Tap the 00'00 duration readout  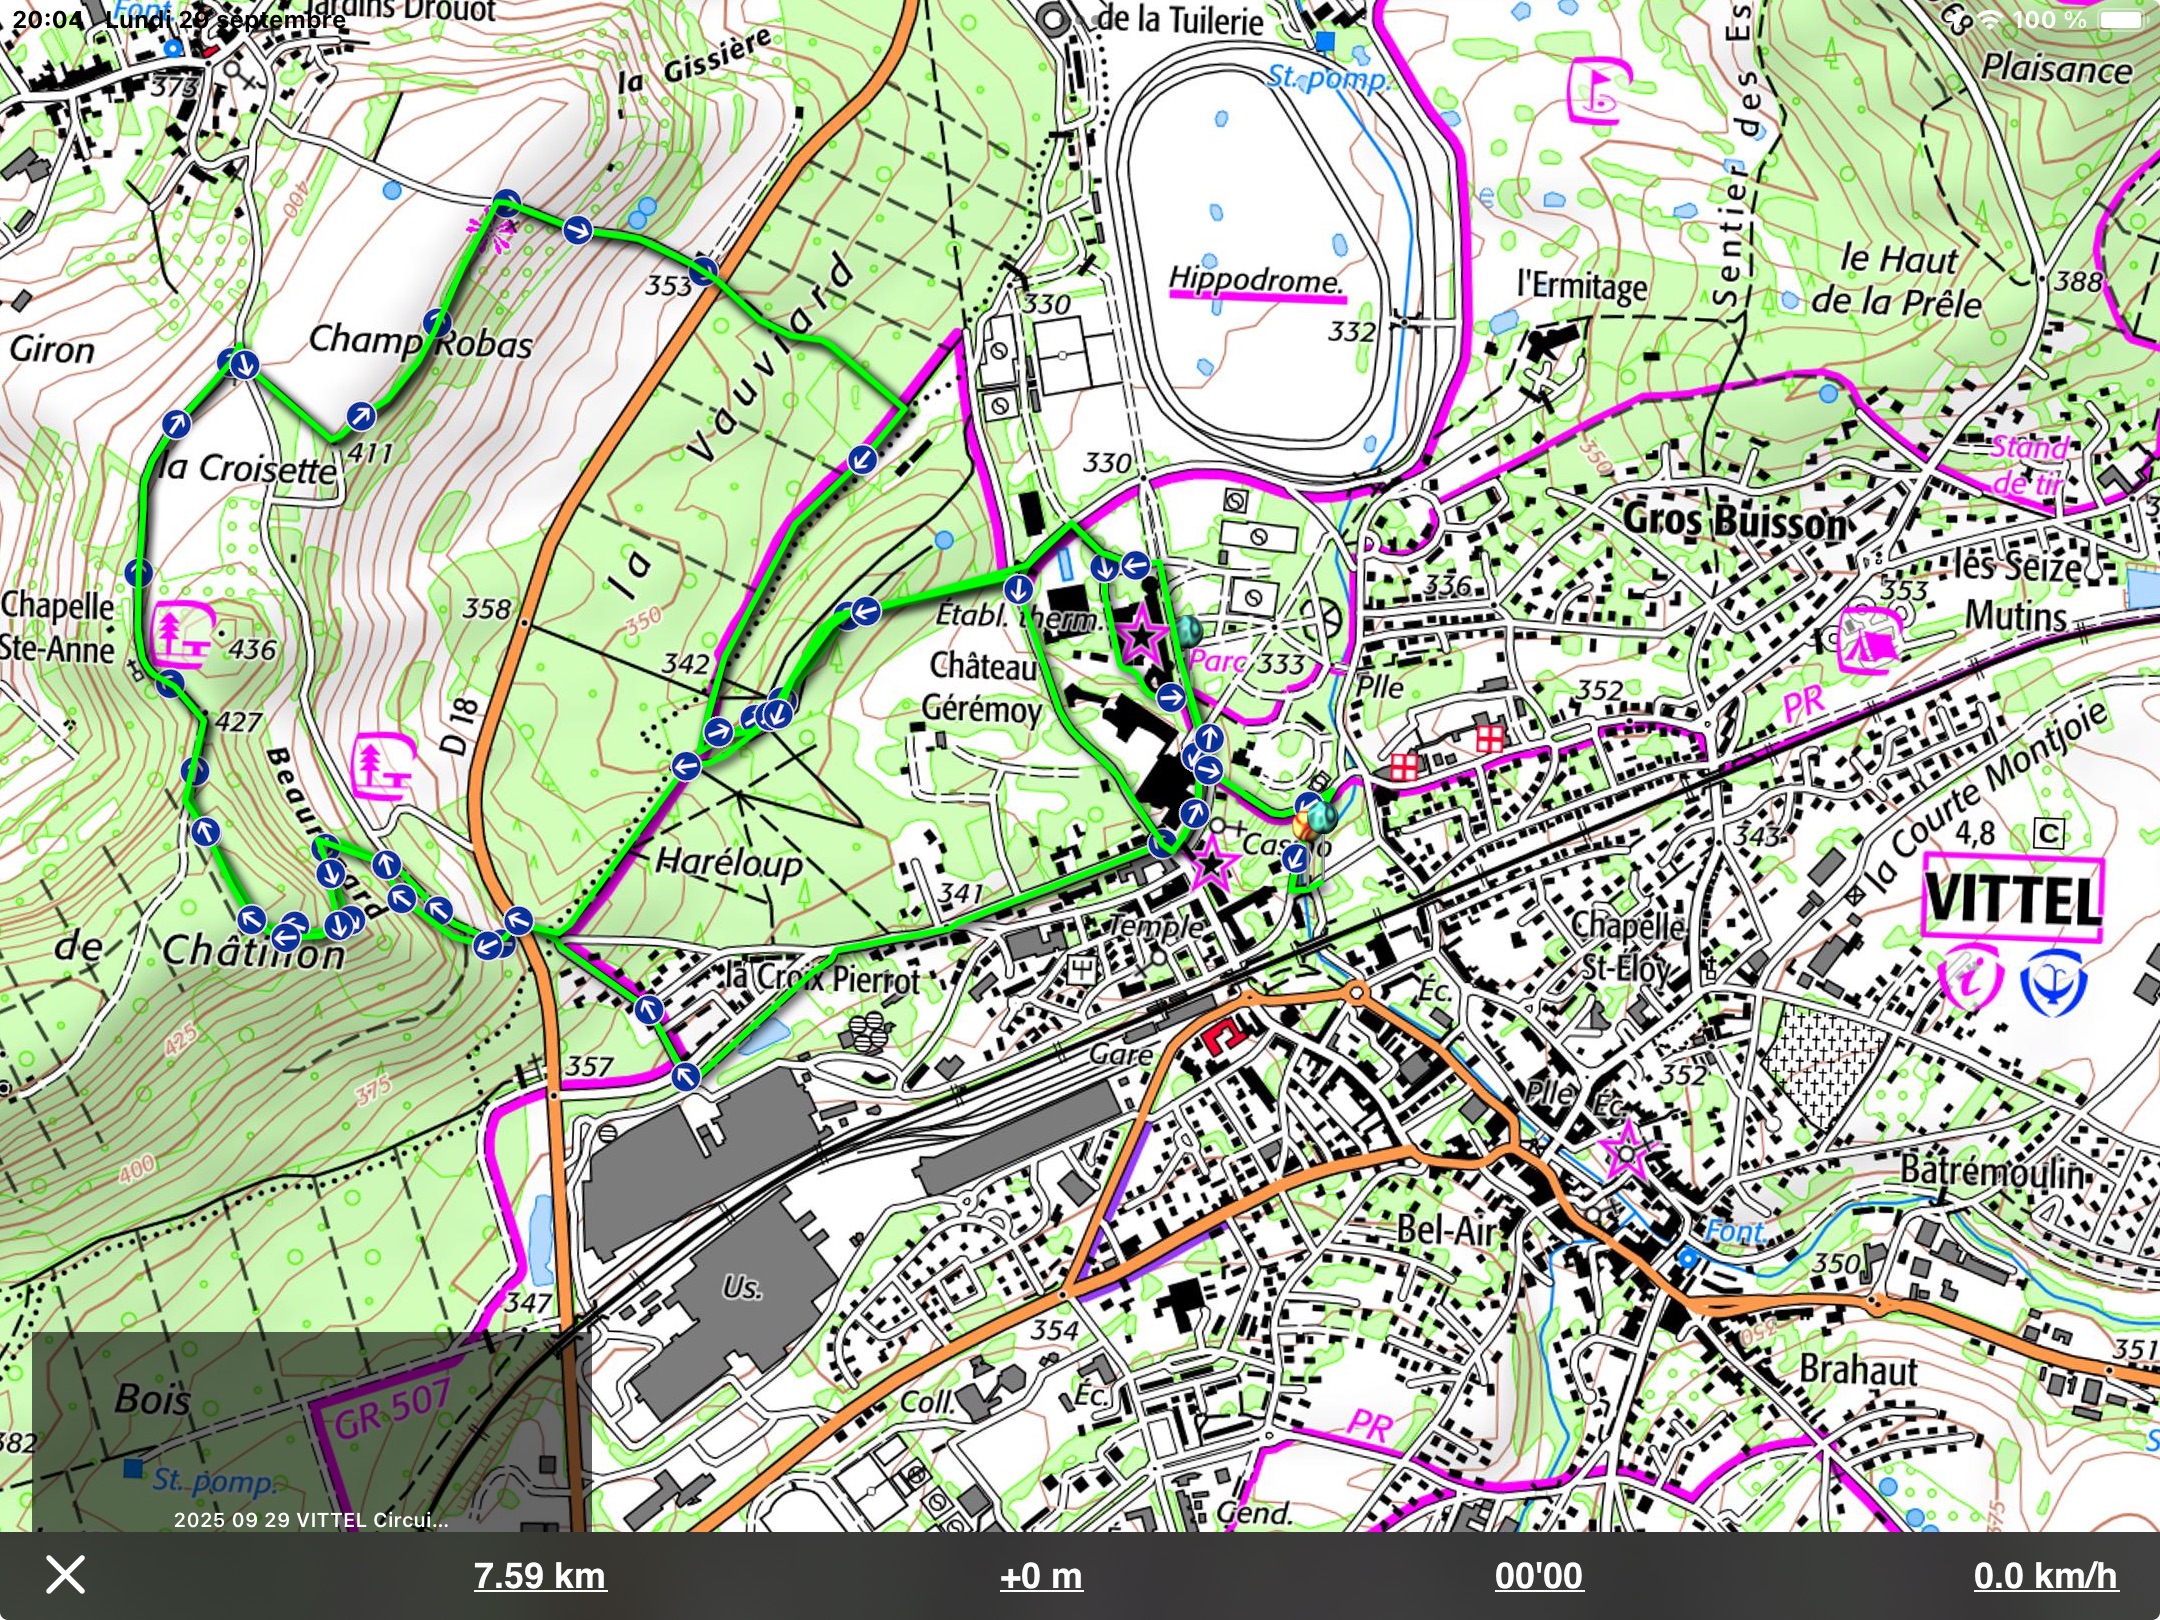point(1538,1576)
